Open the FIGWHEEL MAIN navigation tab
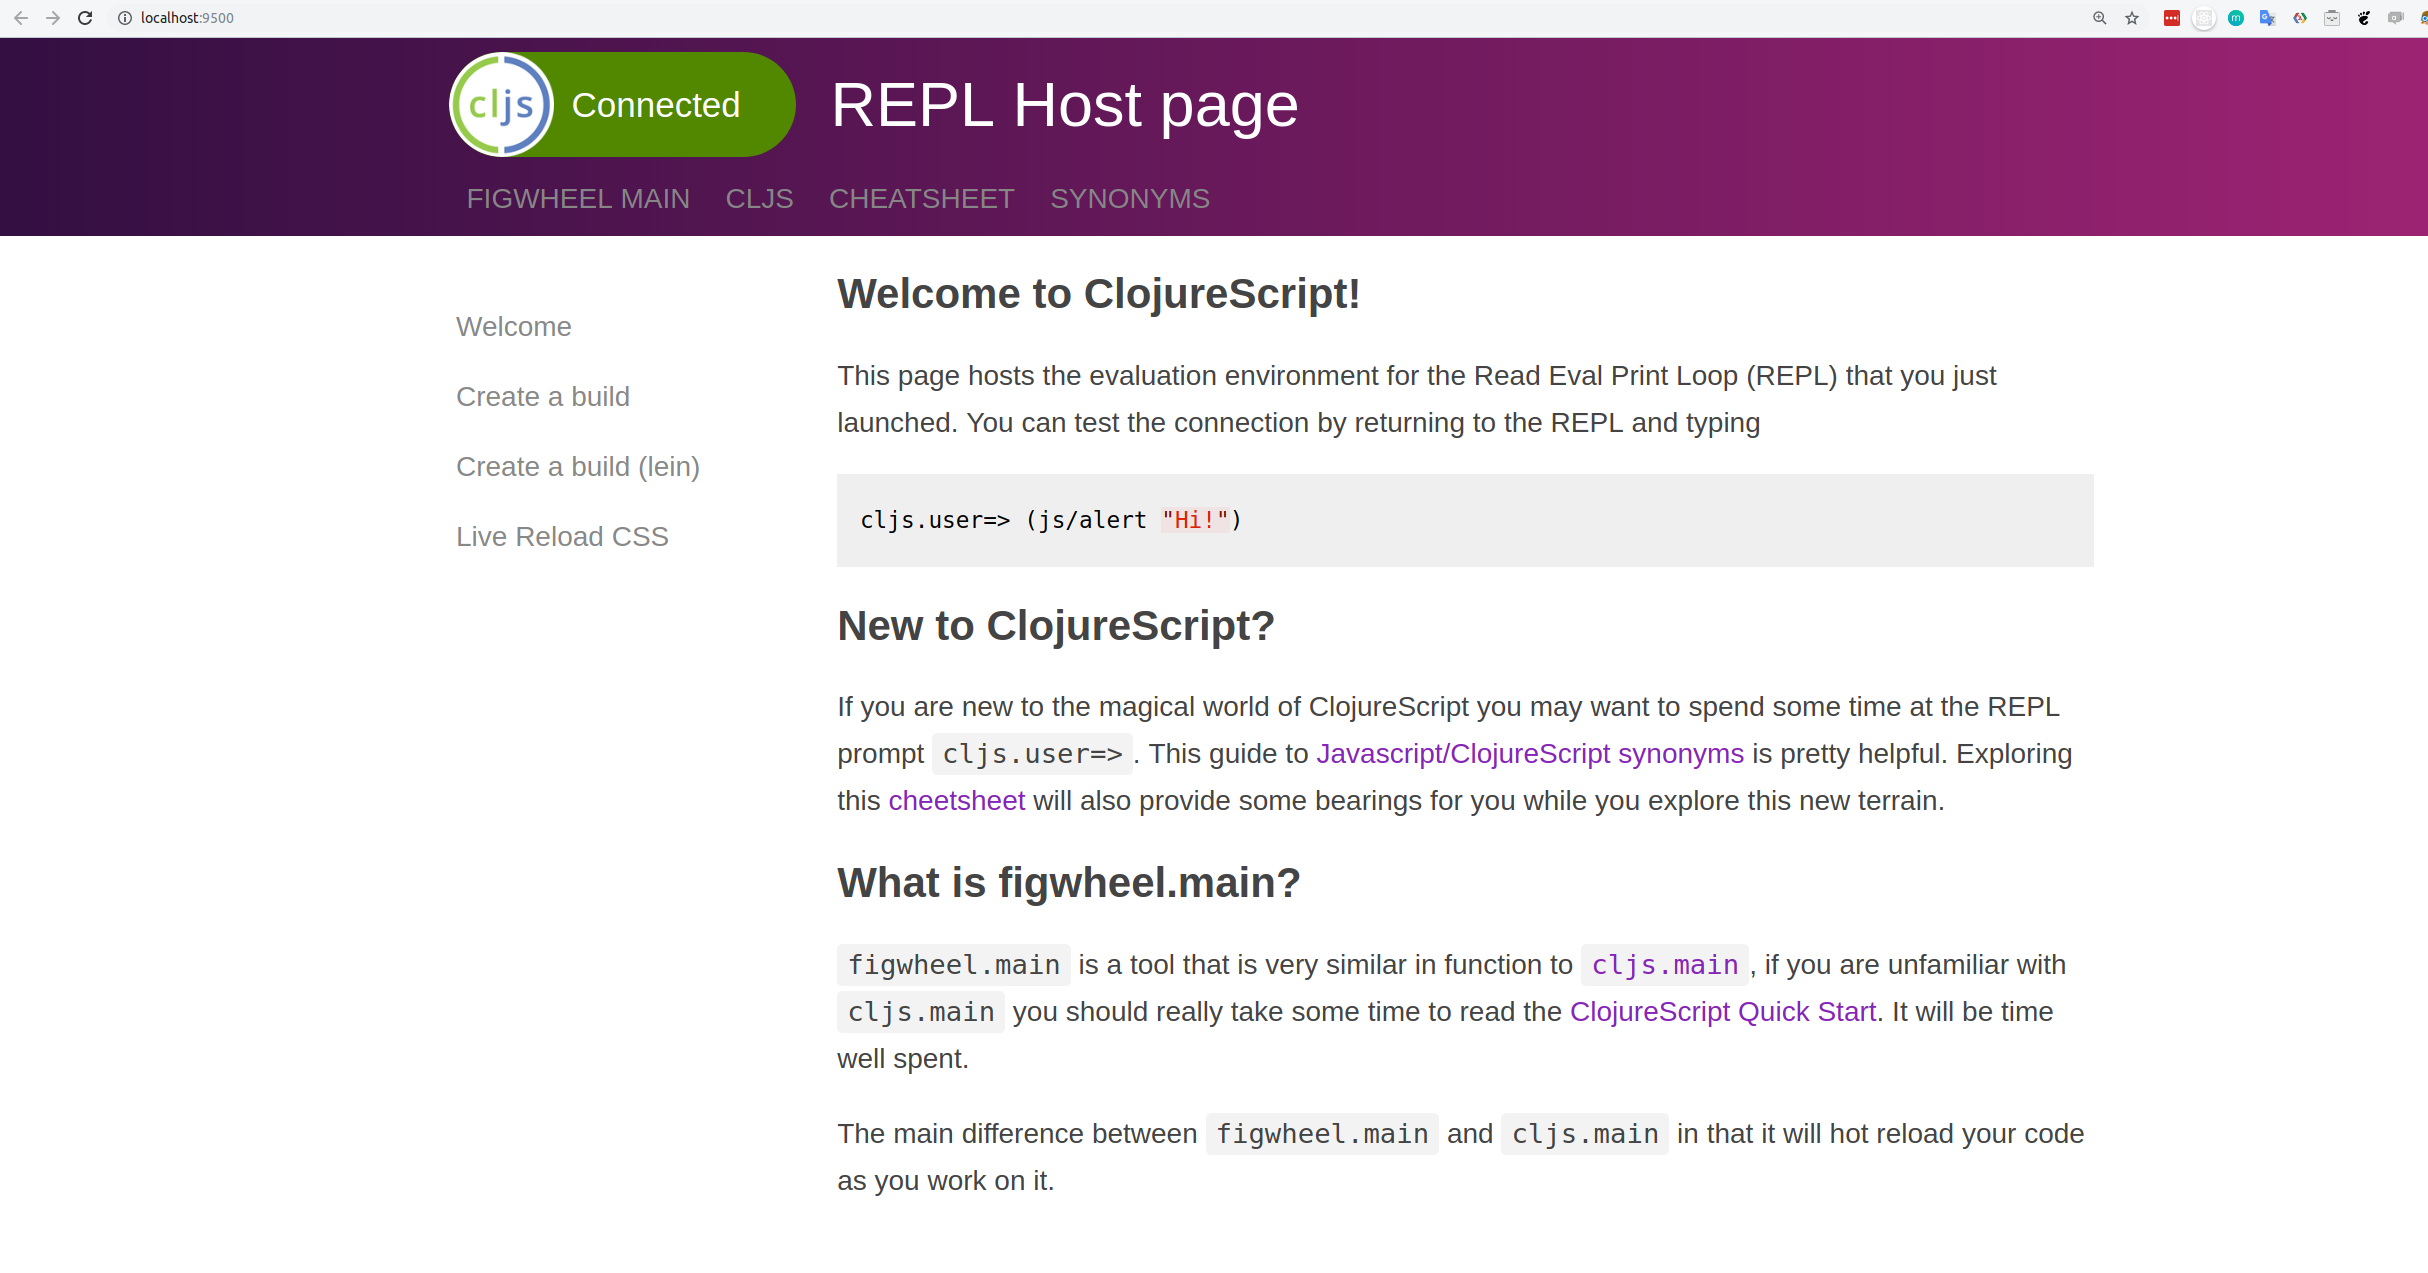 tap(578, 197)
